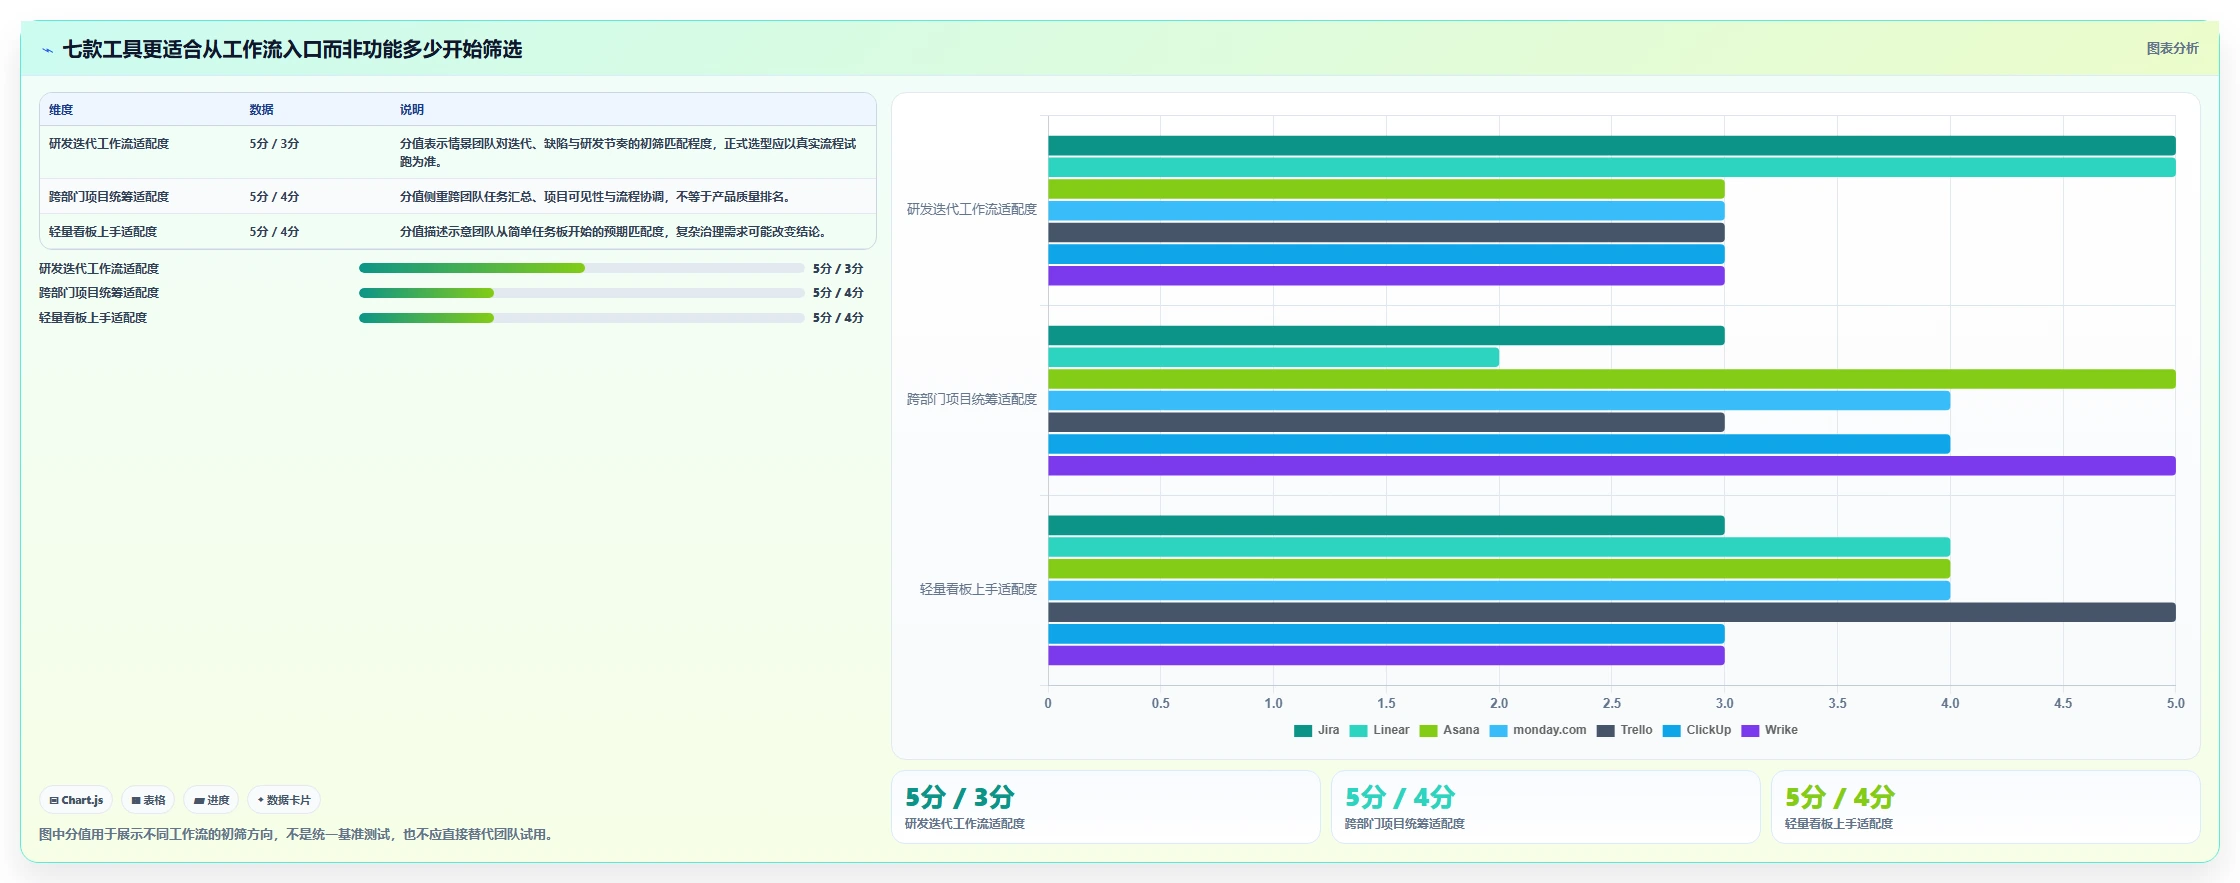Click the blue ClickUp legend swatch

click(1672, 731)
